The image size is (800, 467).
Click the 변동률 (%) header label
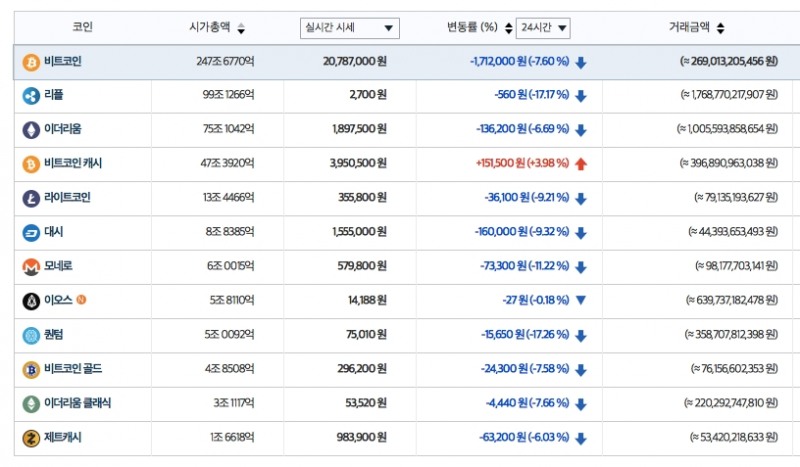[472, 27]
